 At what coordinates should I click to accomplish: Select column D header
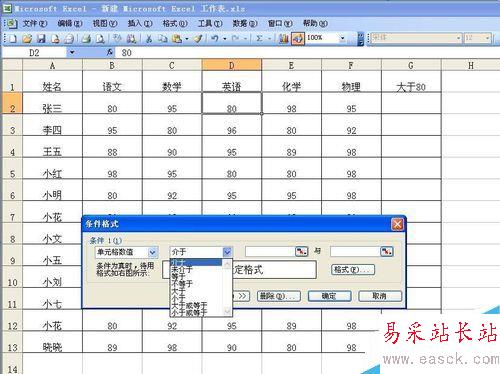point(232,65)
